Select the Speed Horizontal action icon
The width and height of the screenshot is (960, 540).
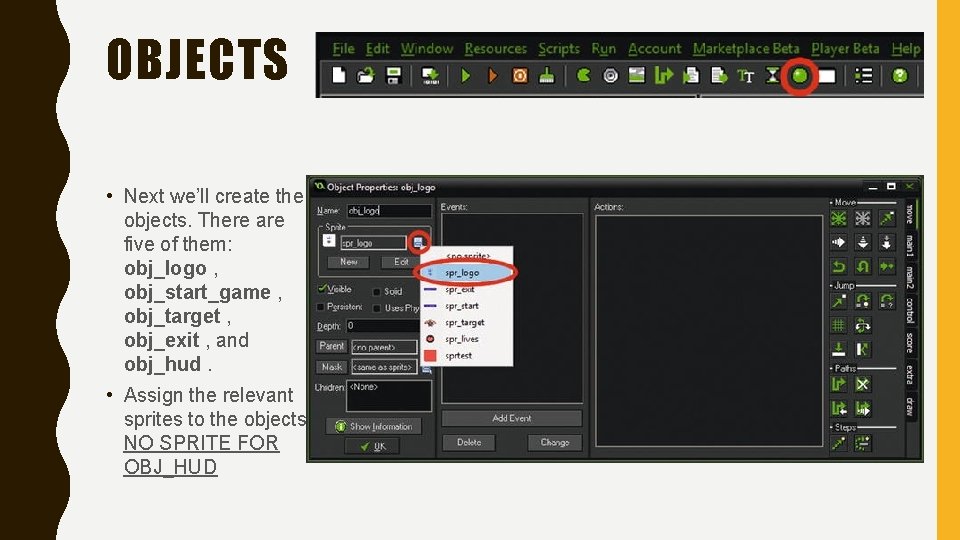pyautogui.click(x=838, y=242)
